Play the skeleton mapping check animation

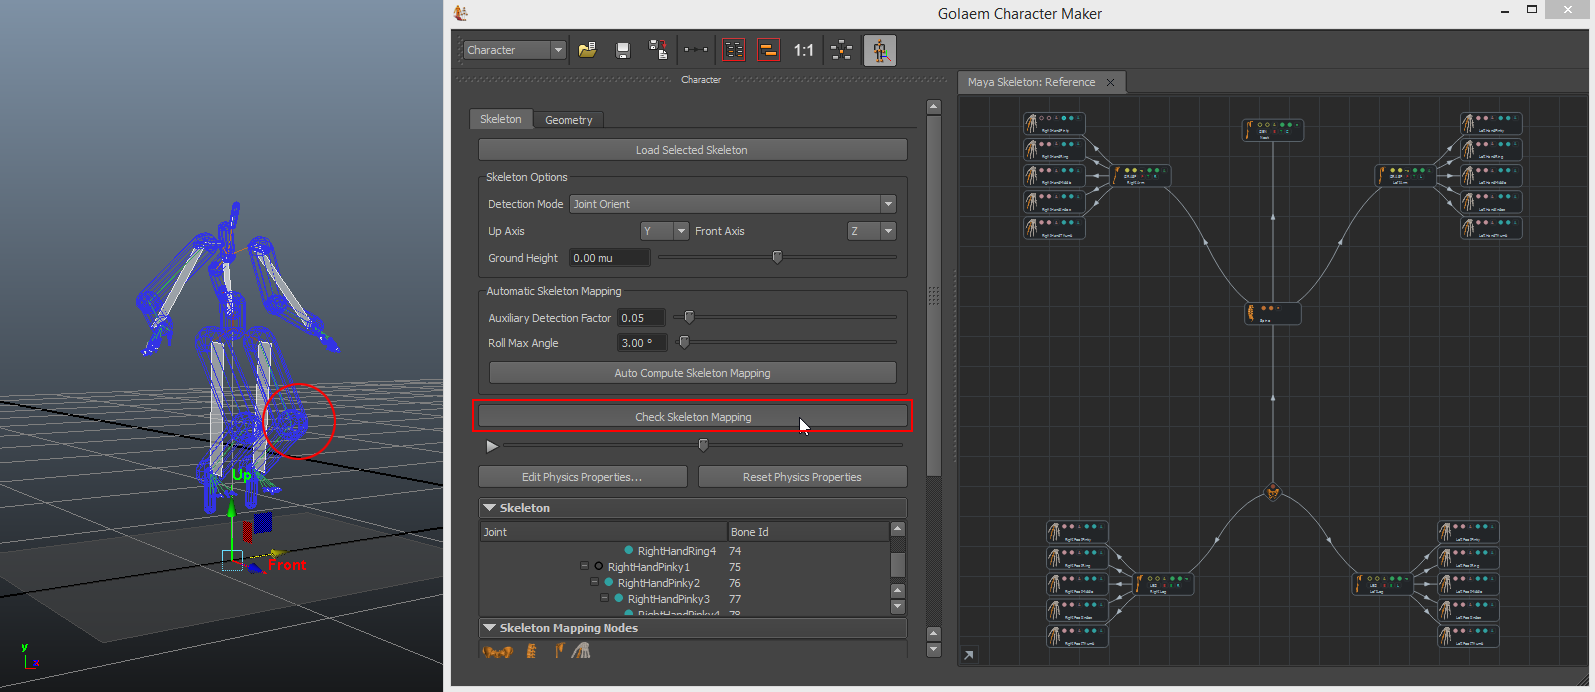(x=491, y=446)
